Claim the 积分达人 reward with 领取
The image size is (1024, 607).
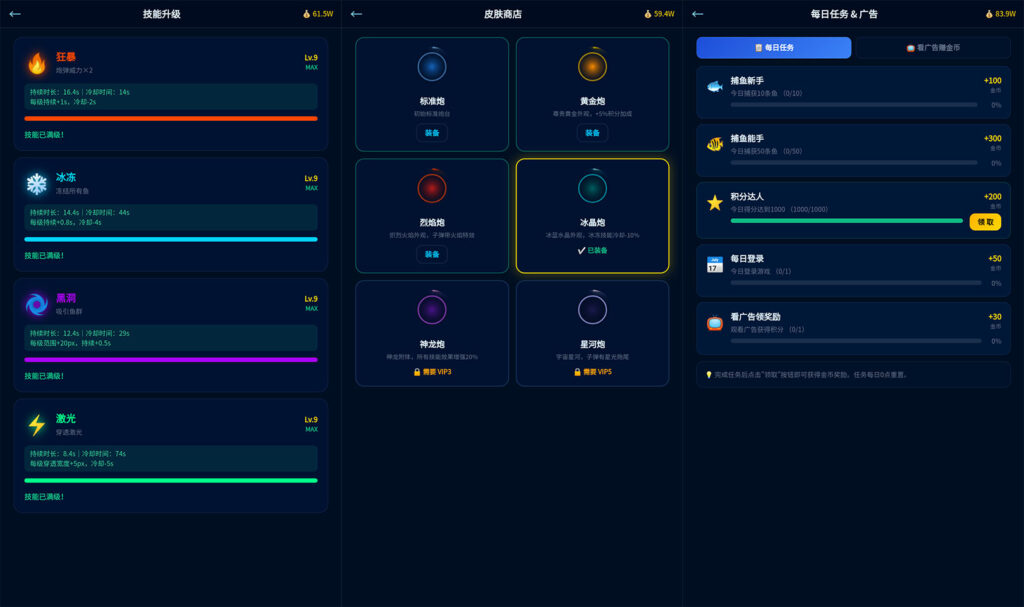[985, 222]
